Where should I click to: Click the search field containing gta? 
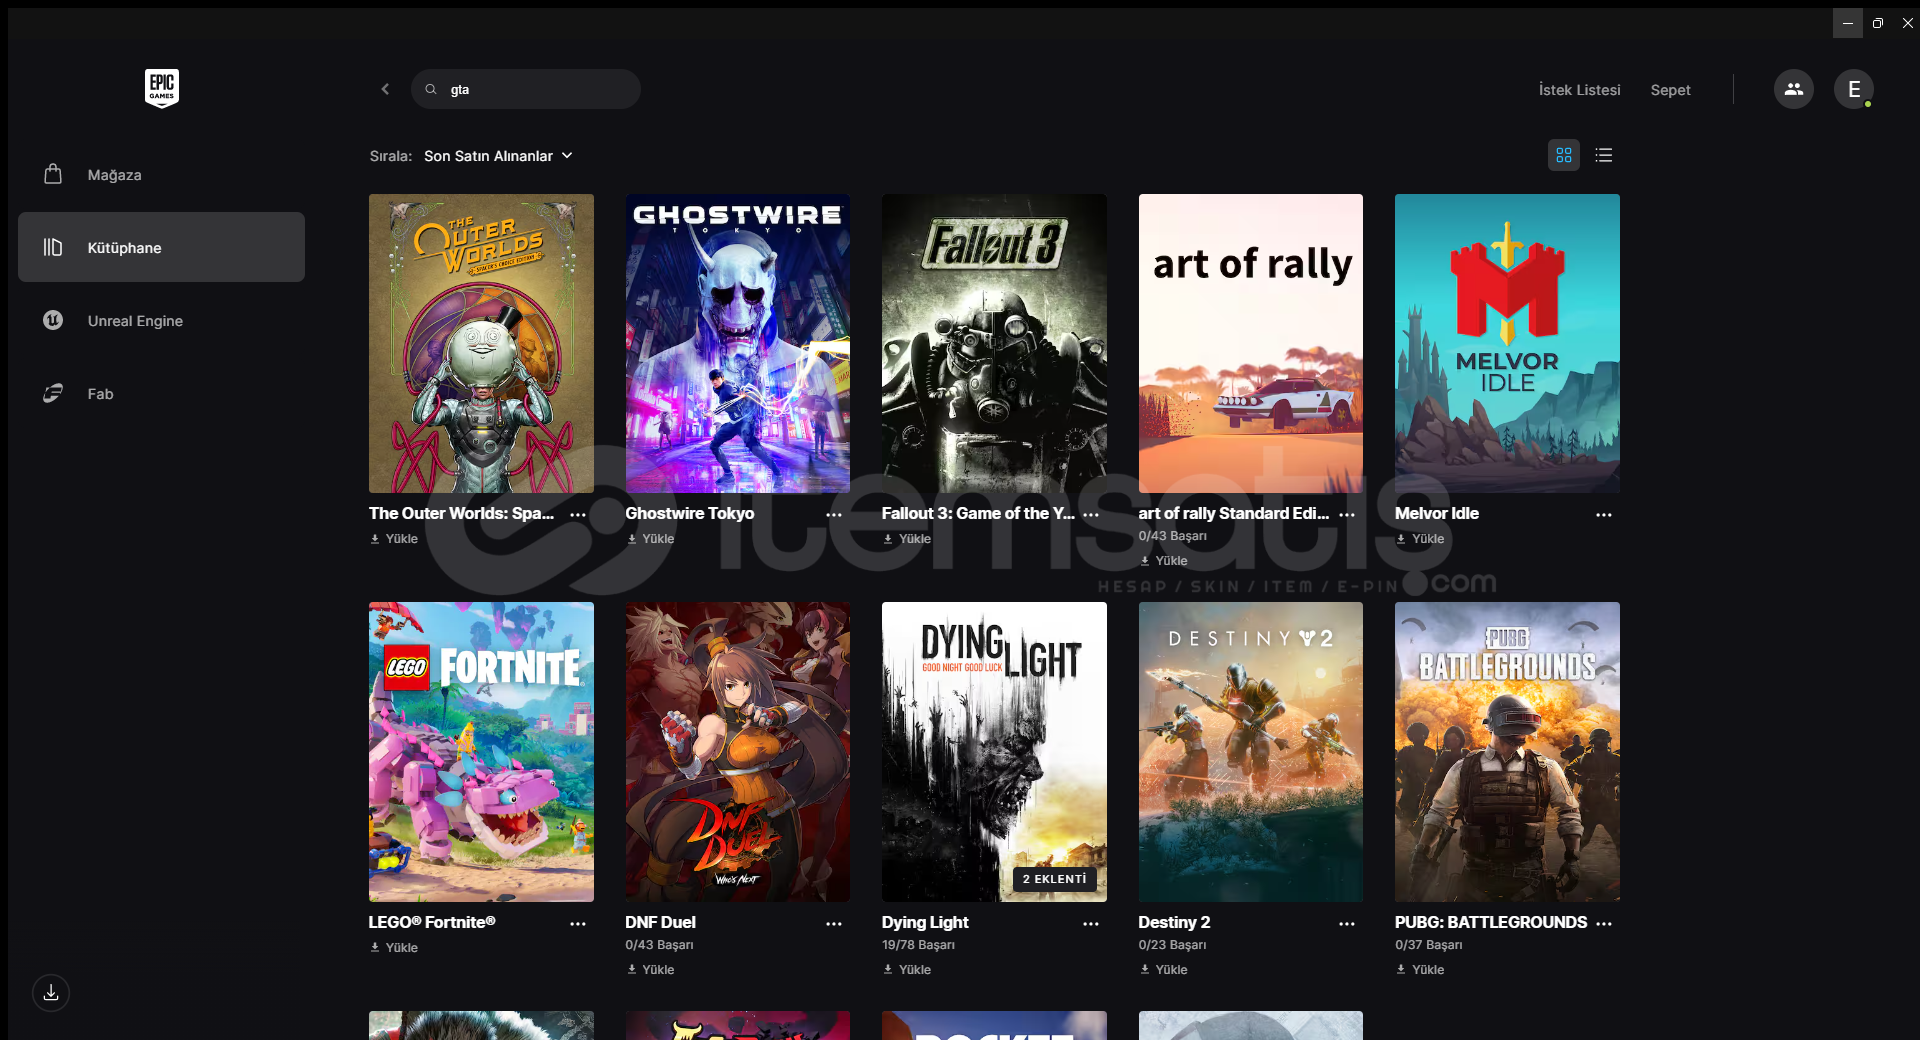pyautogui.click(x=526, y=89)
